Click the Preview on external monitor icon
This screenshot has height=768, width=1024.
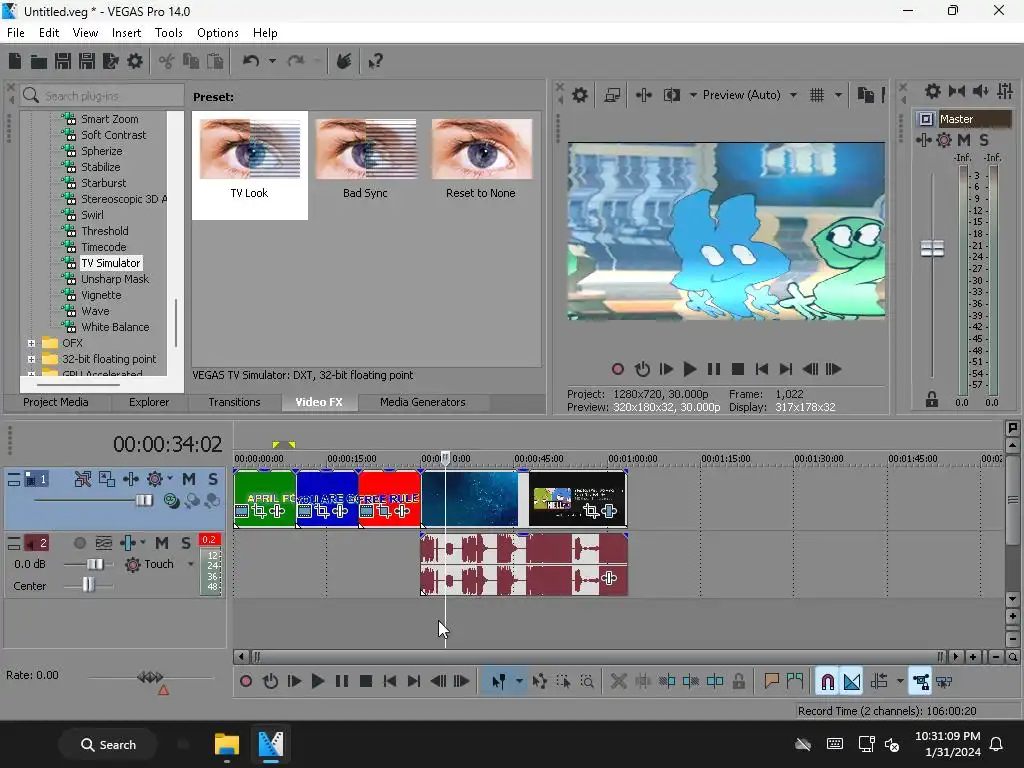point(612,95)
